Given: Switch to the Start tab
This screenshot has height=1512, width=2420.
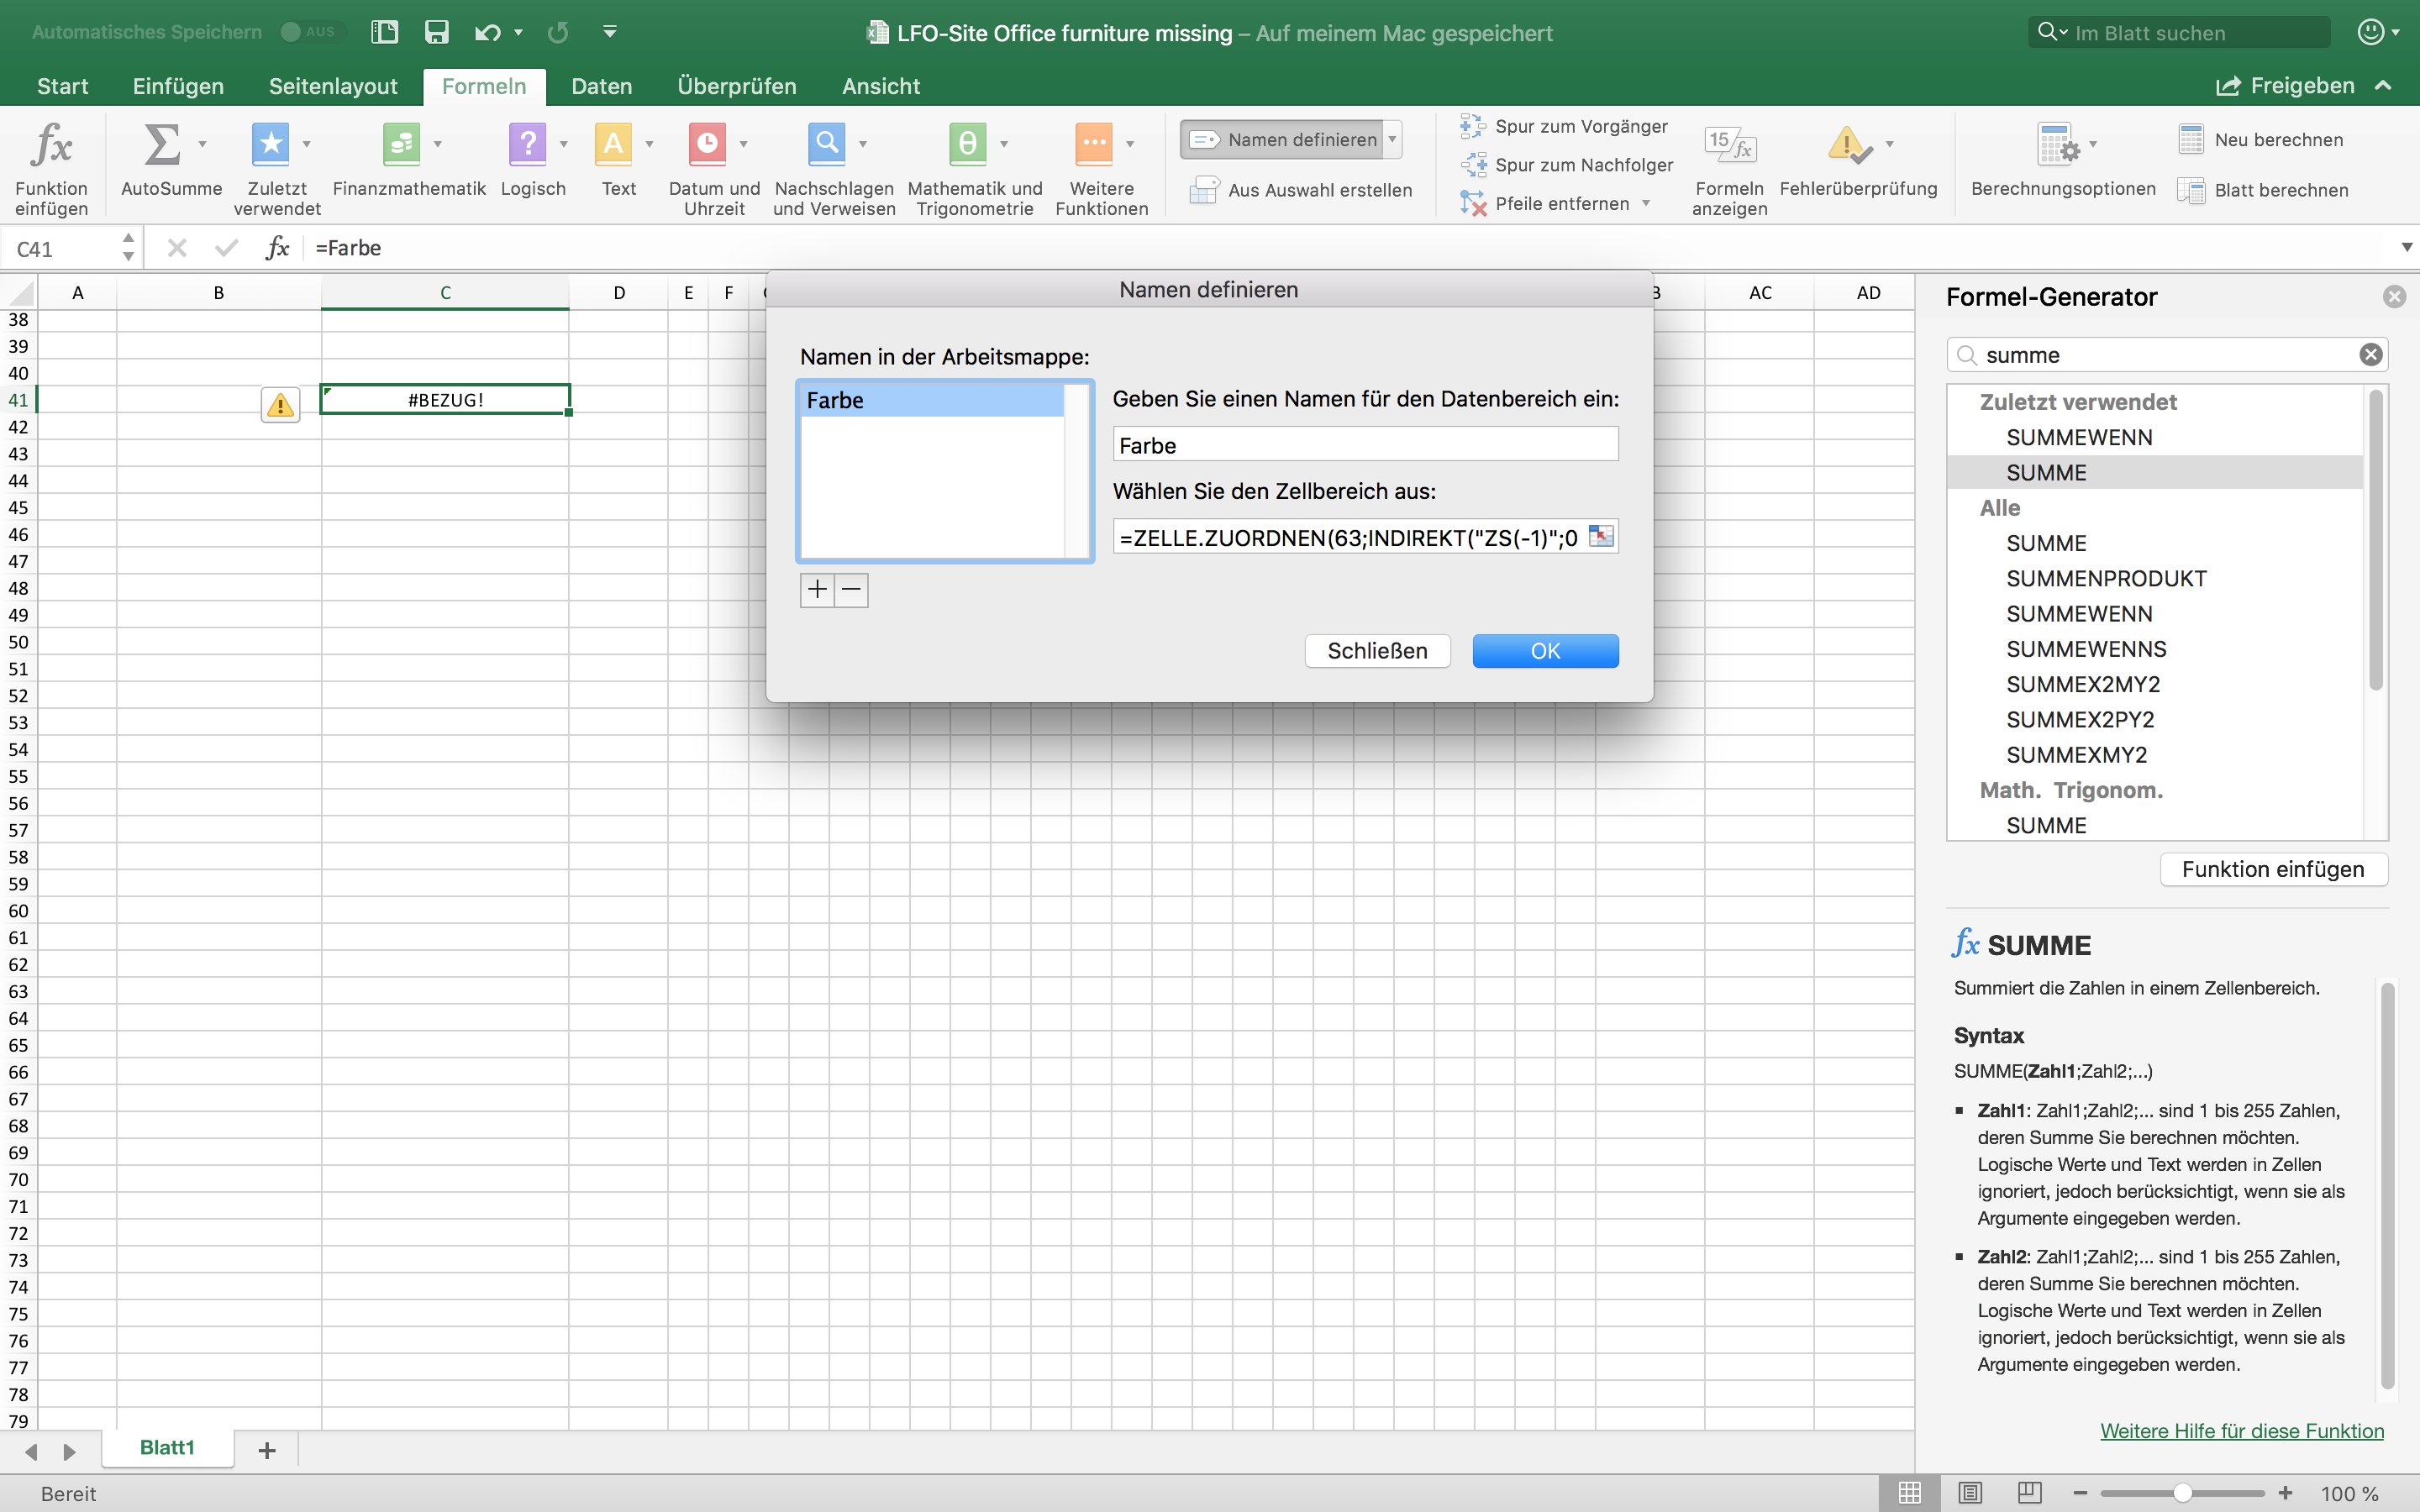Looking at the screenshot, I should tap(62, 86).
